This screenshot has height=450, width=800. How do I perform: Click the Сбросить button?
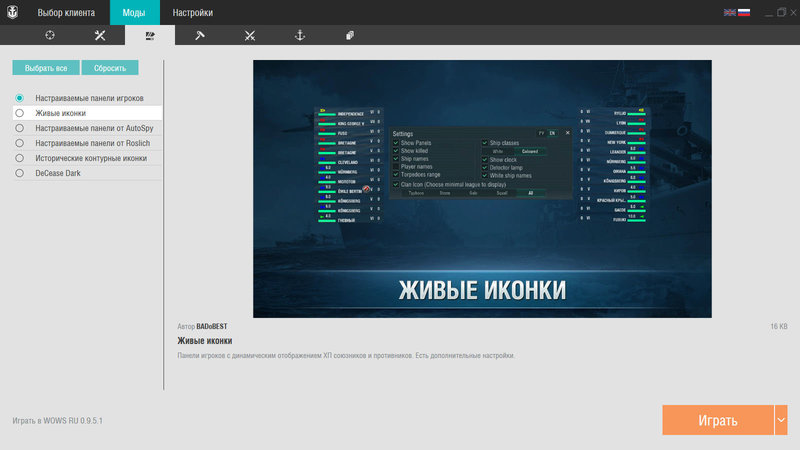(110, 68)
